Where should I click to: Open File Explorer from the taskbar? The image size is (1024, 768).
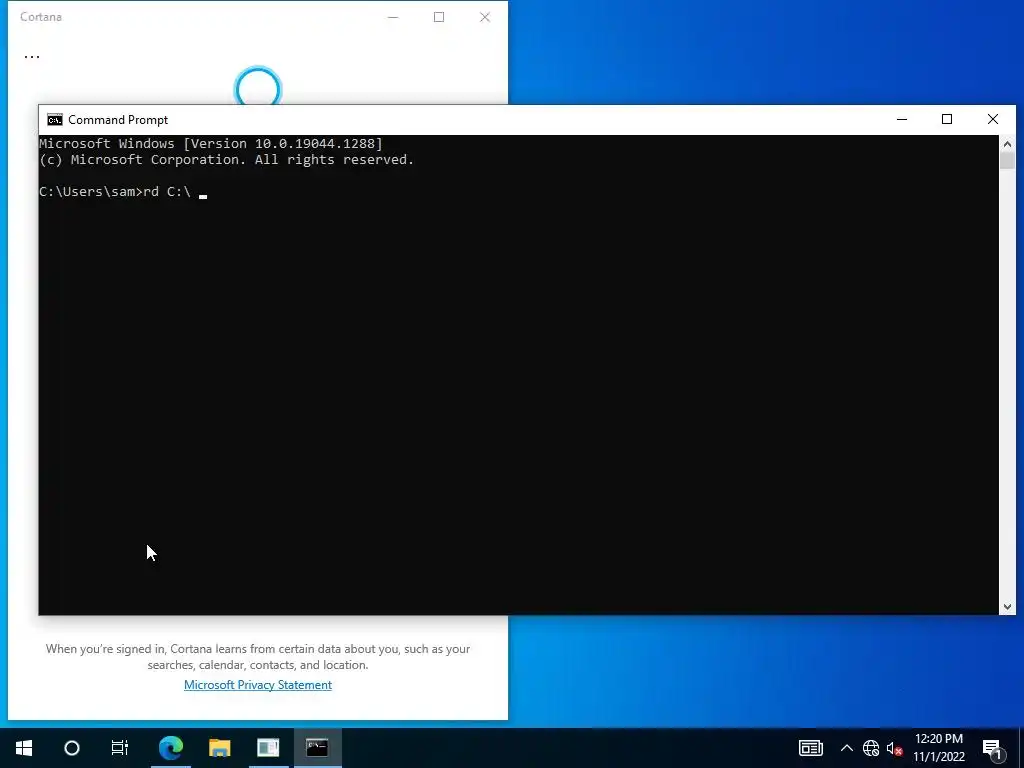(x=219, y=748)
